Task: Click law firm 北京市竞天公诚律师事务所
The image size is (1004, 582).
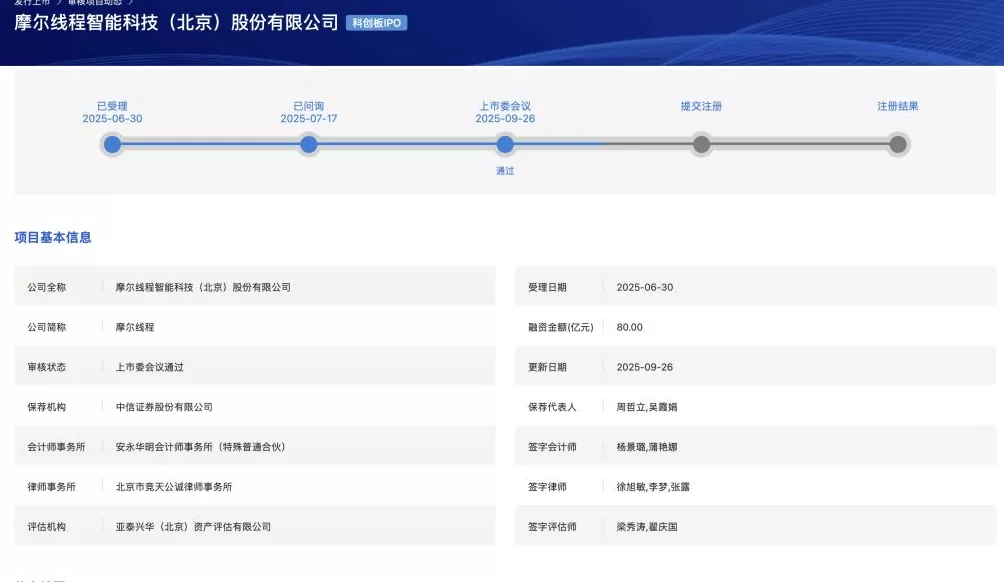Action: tap(175, 486)
